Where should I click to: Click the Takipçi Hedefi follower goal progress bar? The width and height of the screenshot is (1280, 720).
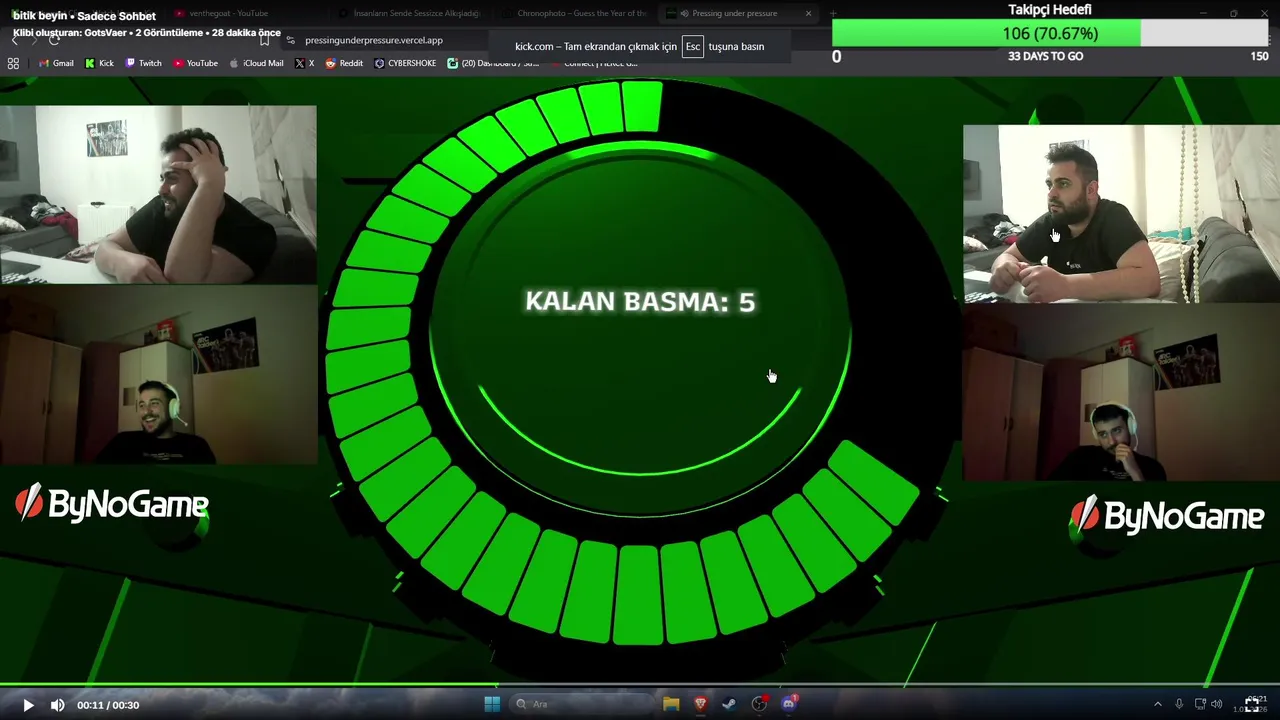point(1050,34)
